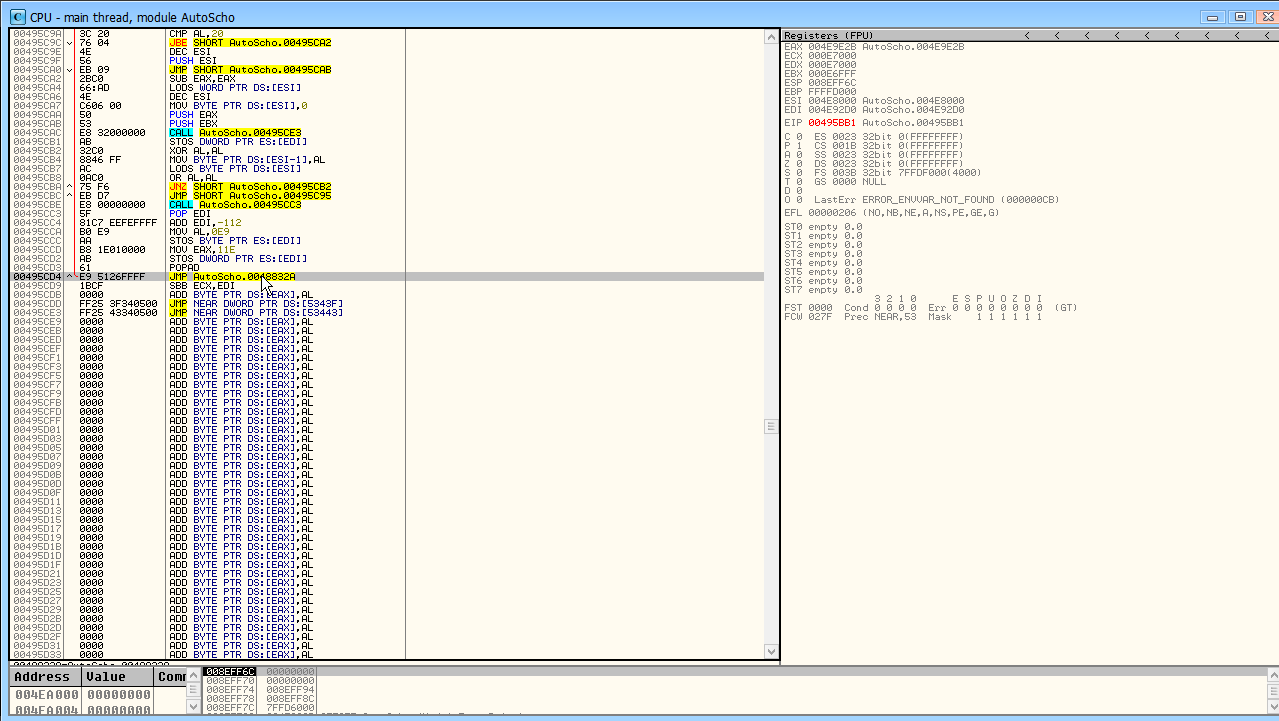The height and width of the screenshot is (721, 1279).
Task: Click the Z flag row in registers
Action: (876, 163)
